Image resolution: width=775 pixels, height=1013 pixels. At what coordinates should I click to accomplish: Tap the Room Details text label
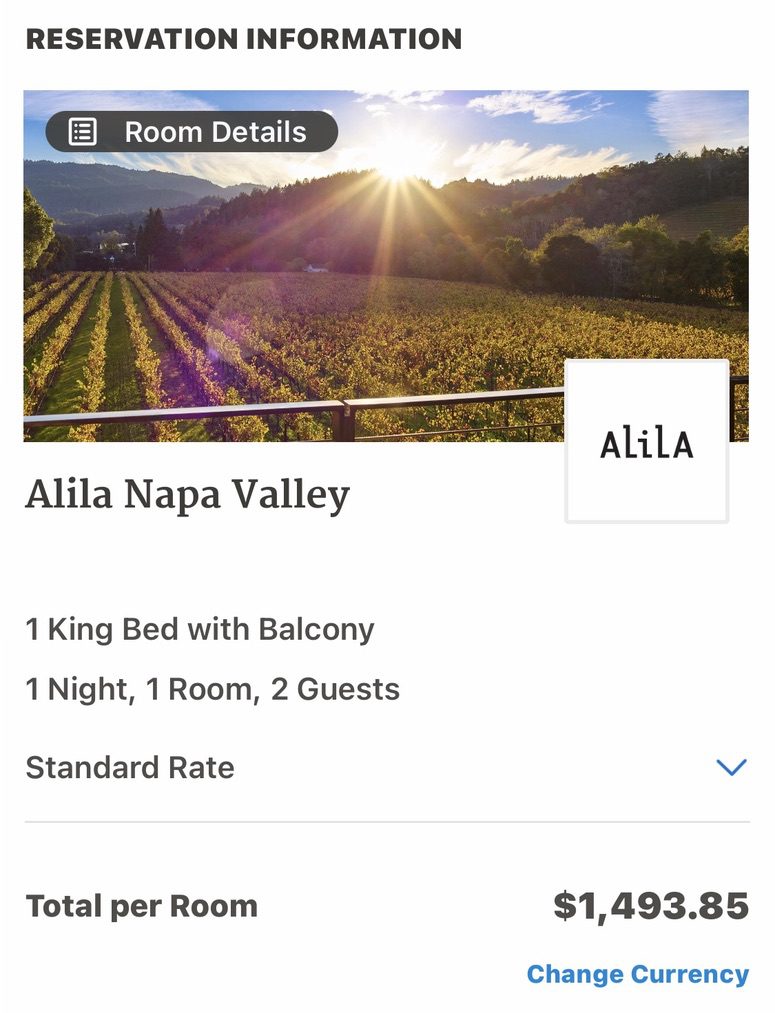click(216, 132)
